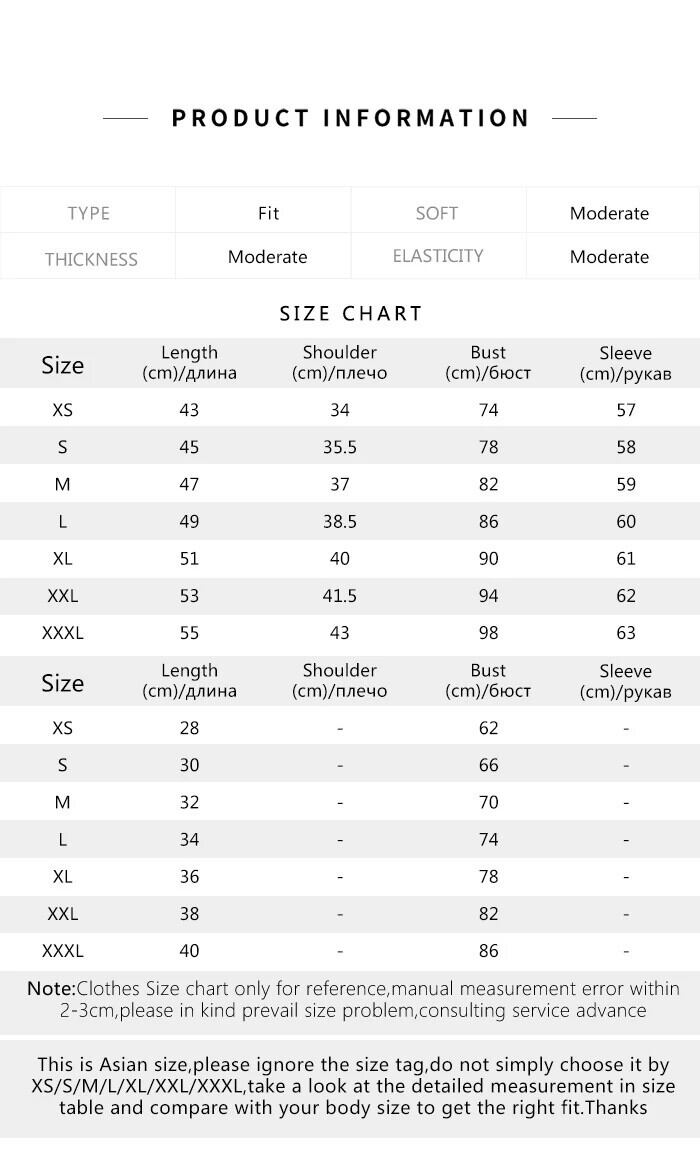
Task: Select the length value 55
Action: coord(189,633)
